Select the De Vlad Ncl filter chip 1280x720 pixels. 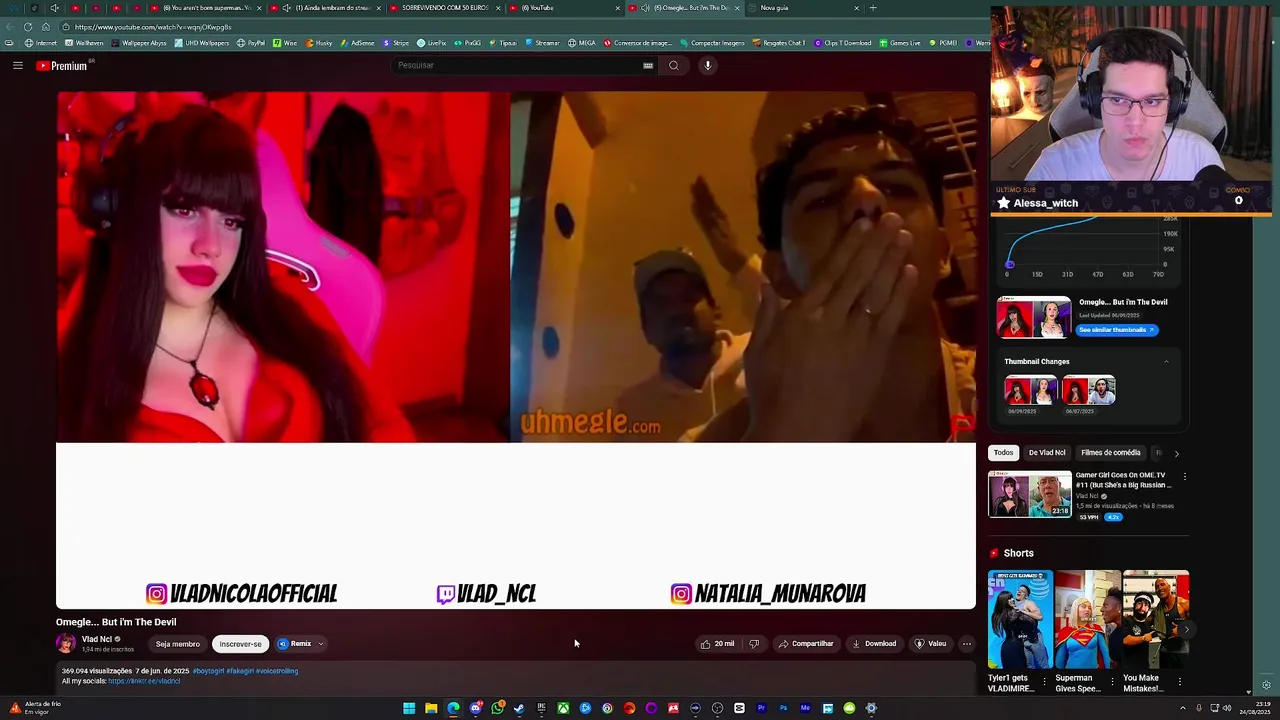(x=1047, y=453)
